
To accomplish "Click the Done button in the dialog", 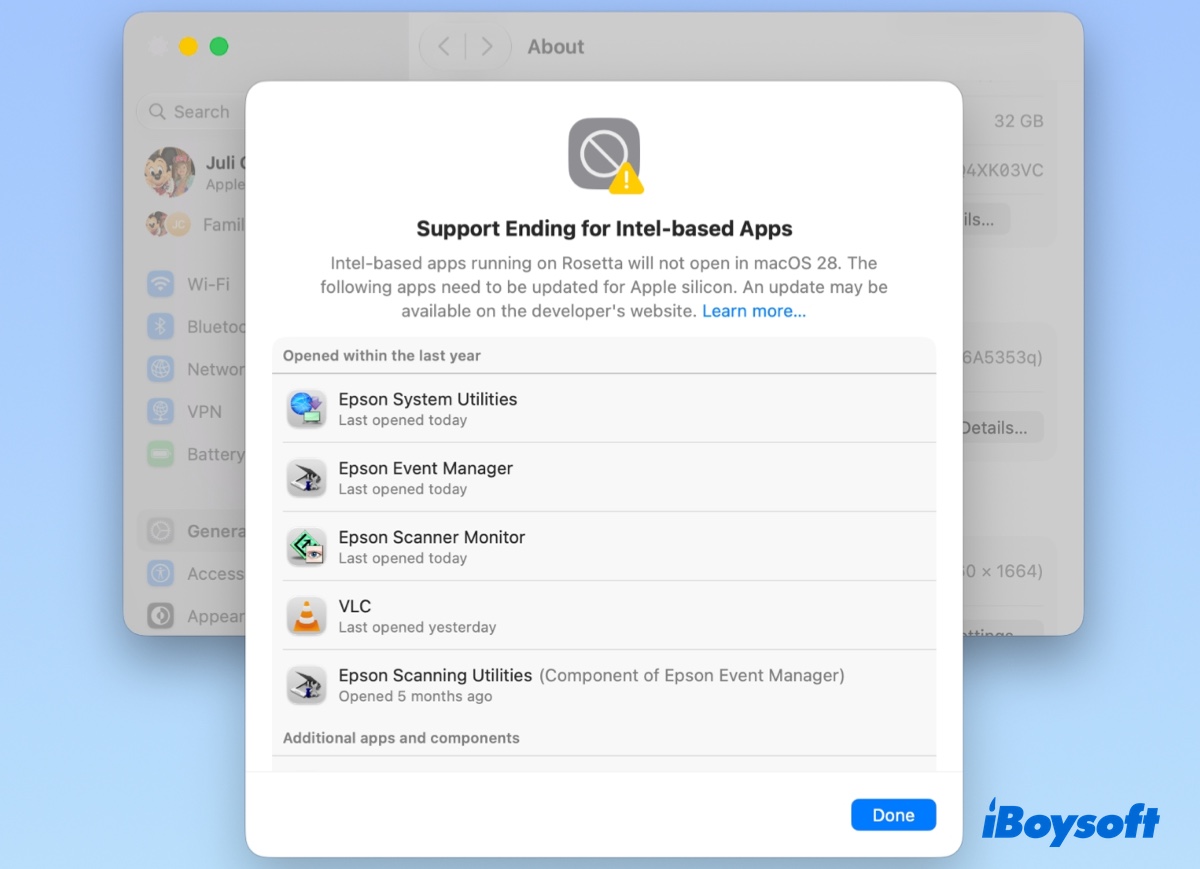I will pyautogui.click(x=893, y=815).
